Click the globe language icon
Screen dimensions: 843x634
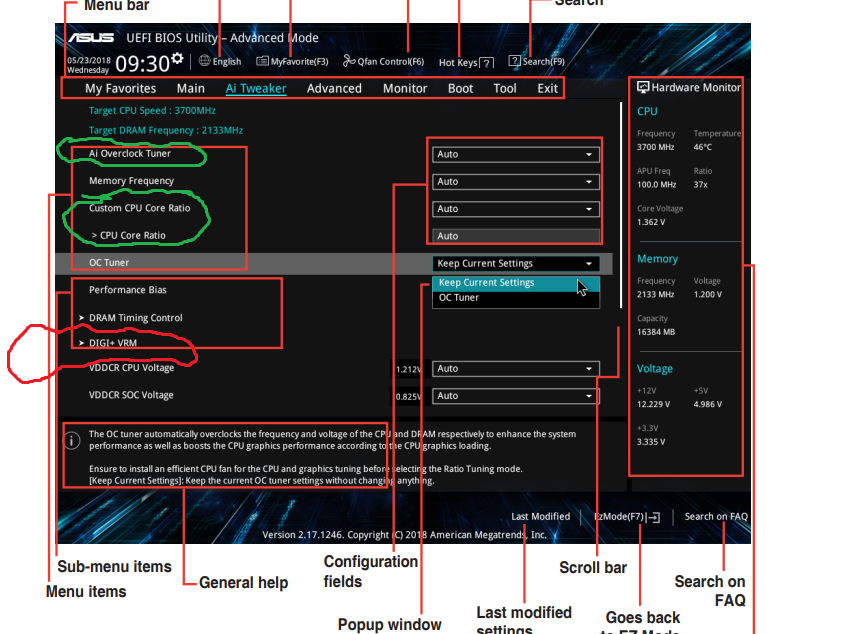click(x=204, y=61)
